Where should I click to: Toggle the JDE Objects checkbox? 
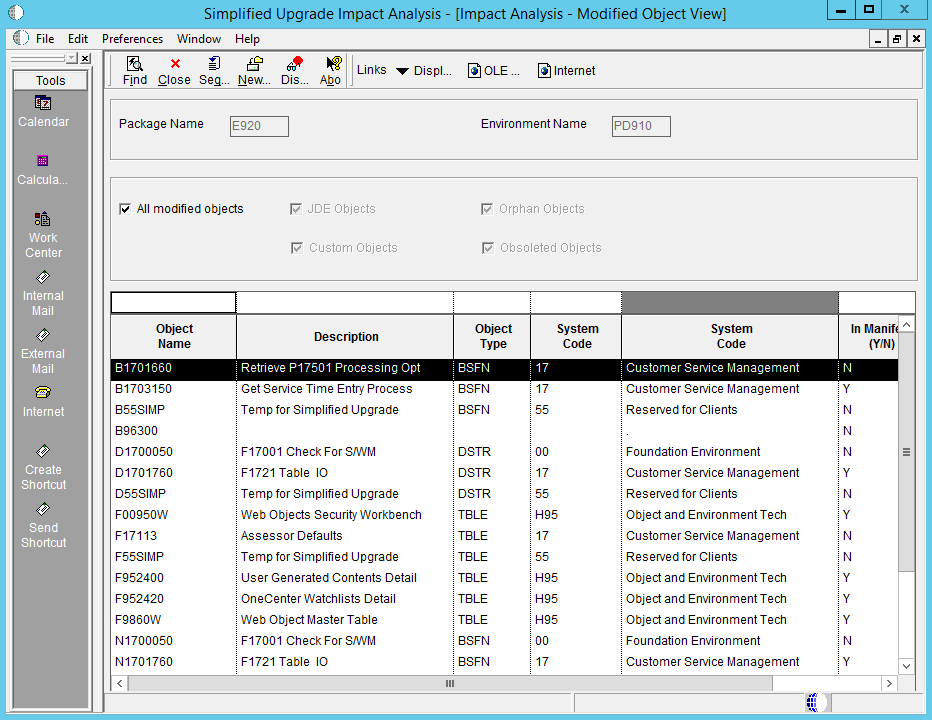[296, 209]
